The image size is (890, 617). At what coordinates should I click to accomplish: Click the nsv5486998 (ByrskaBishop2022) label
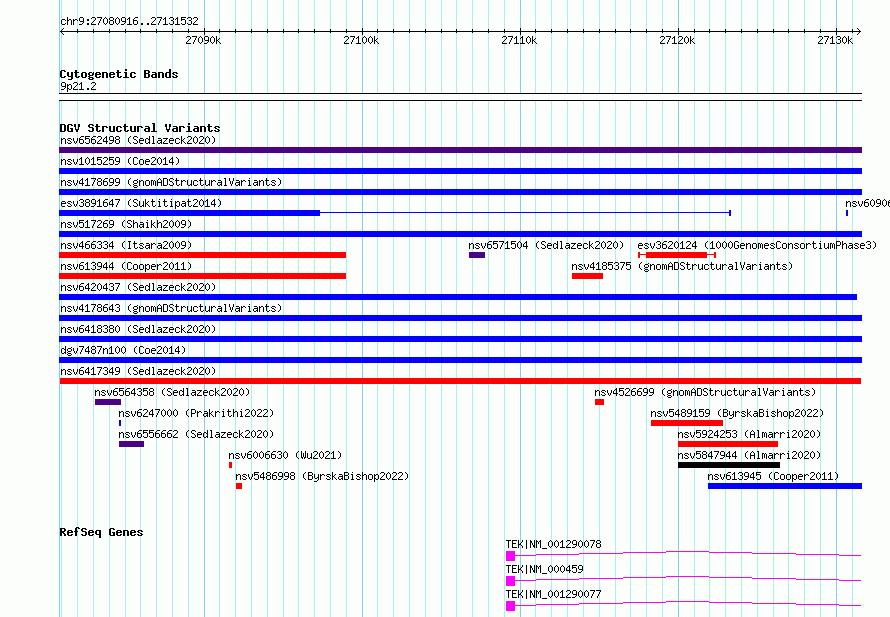[x=322, y=476]
